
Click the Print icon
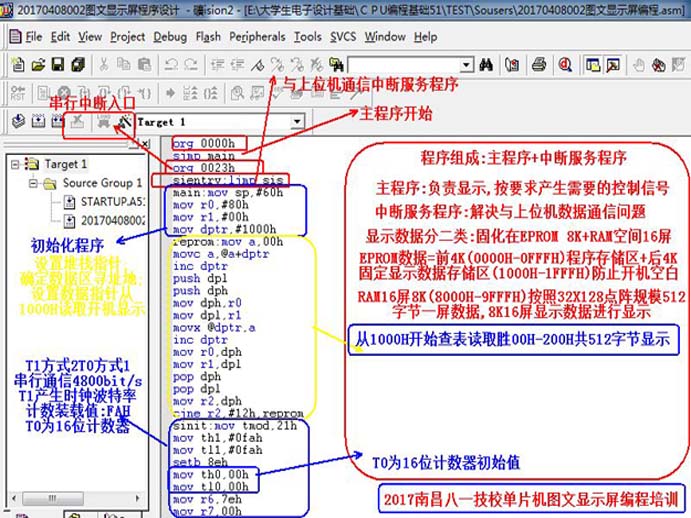(x=539, y=65)
